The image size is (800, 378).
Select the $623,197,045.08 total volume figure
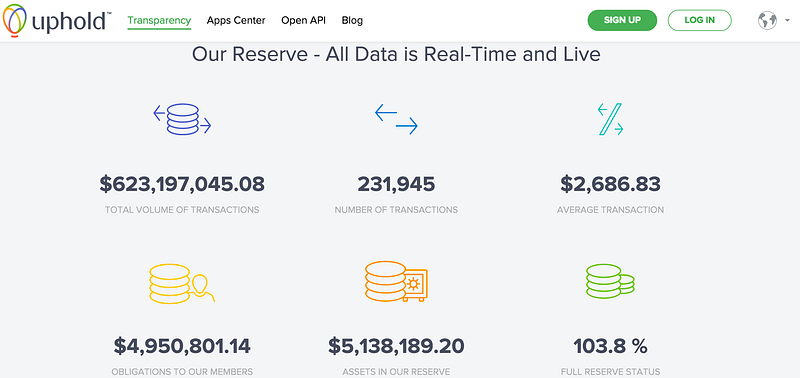(182, 184)
